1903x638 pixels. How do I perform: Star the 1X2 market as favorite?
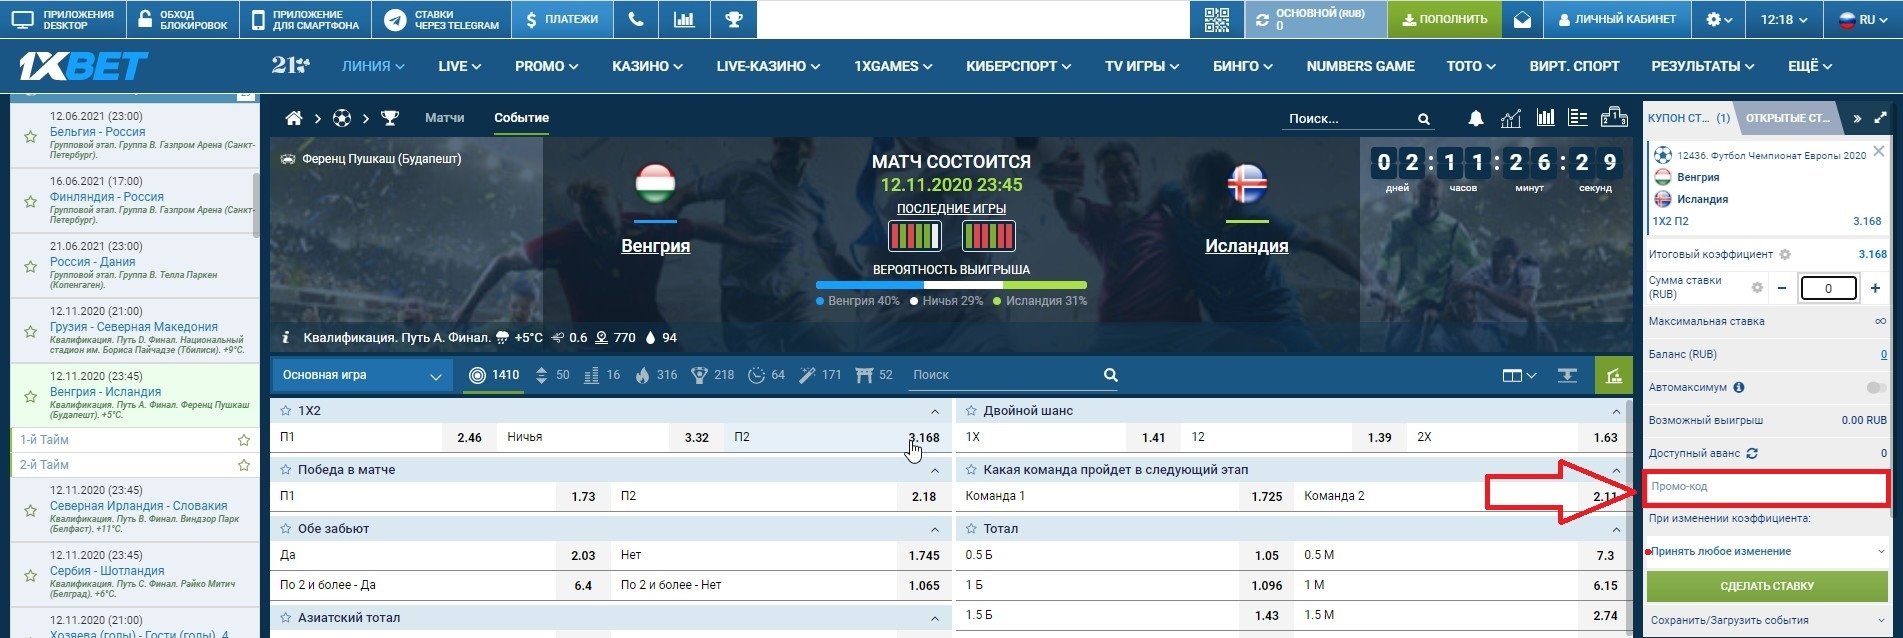(285, 411)
